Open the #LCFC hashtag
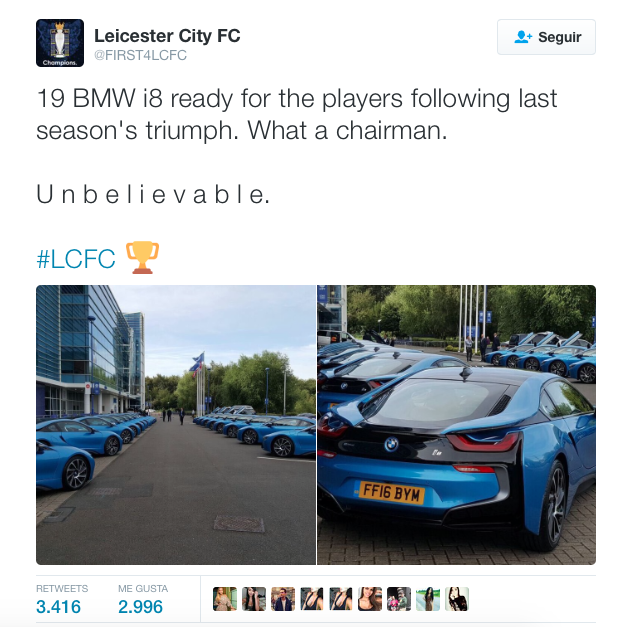 [76, 259]
